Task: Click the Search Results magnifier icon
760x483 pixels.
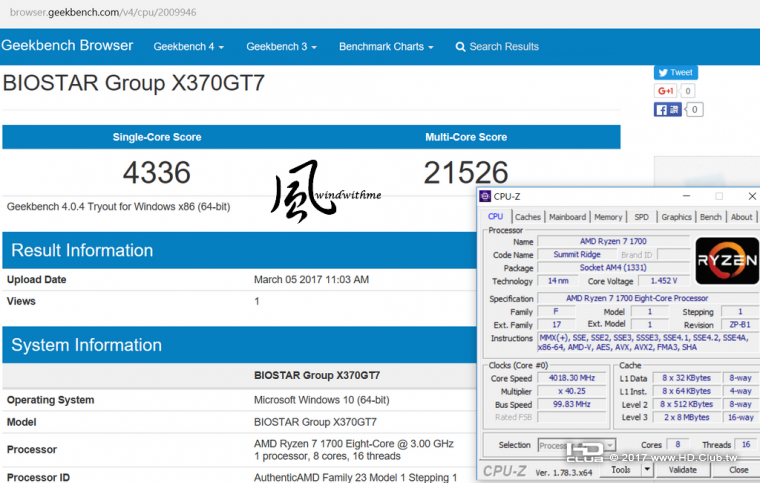Action: click(460, 47)
